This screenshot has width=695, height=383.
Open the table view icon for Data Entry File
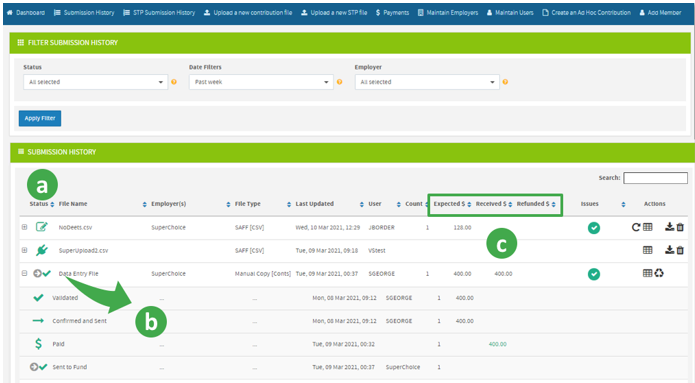coord(648,273)
